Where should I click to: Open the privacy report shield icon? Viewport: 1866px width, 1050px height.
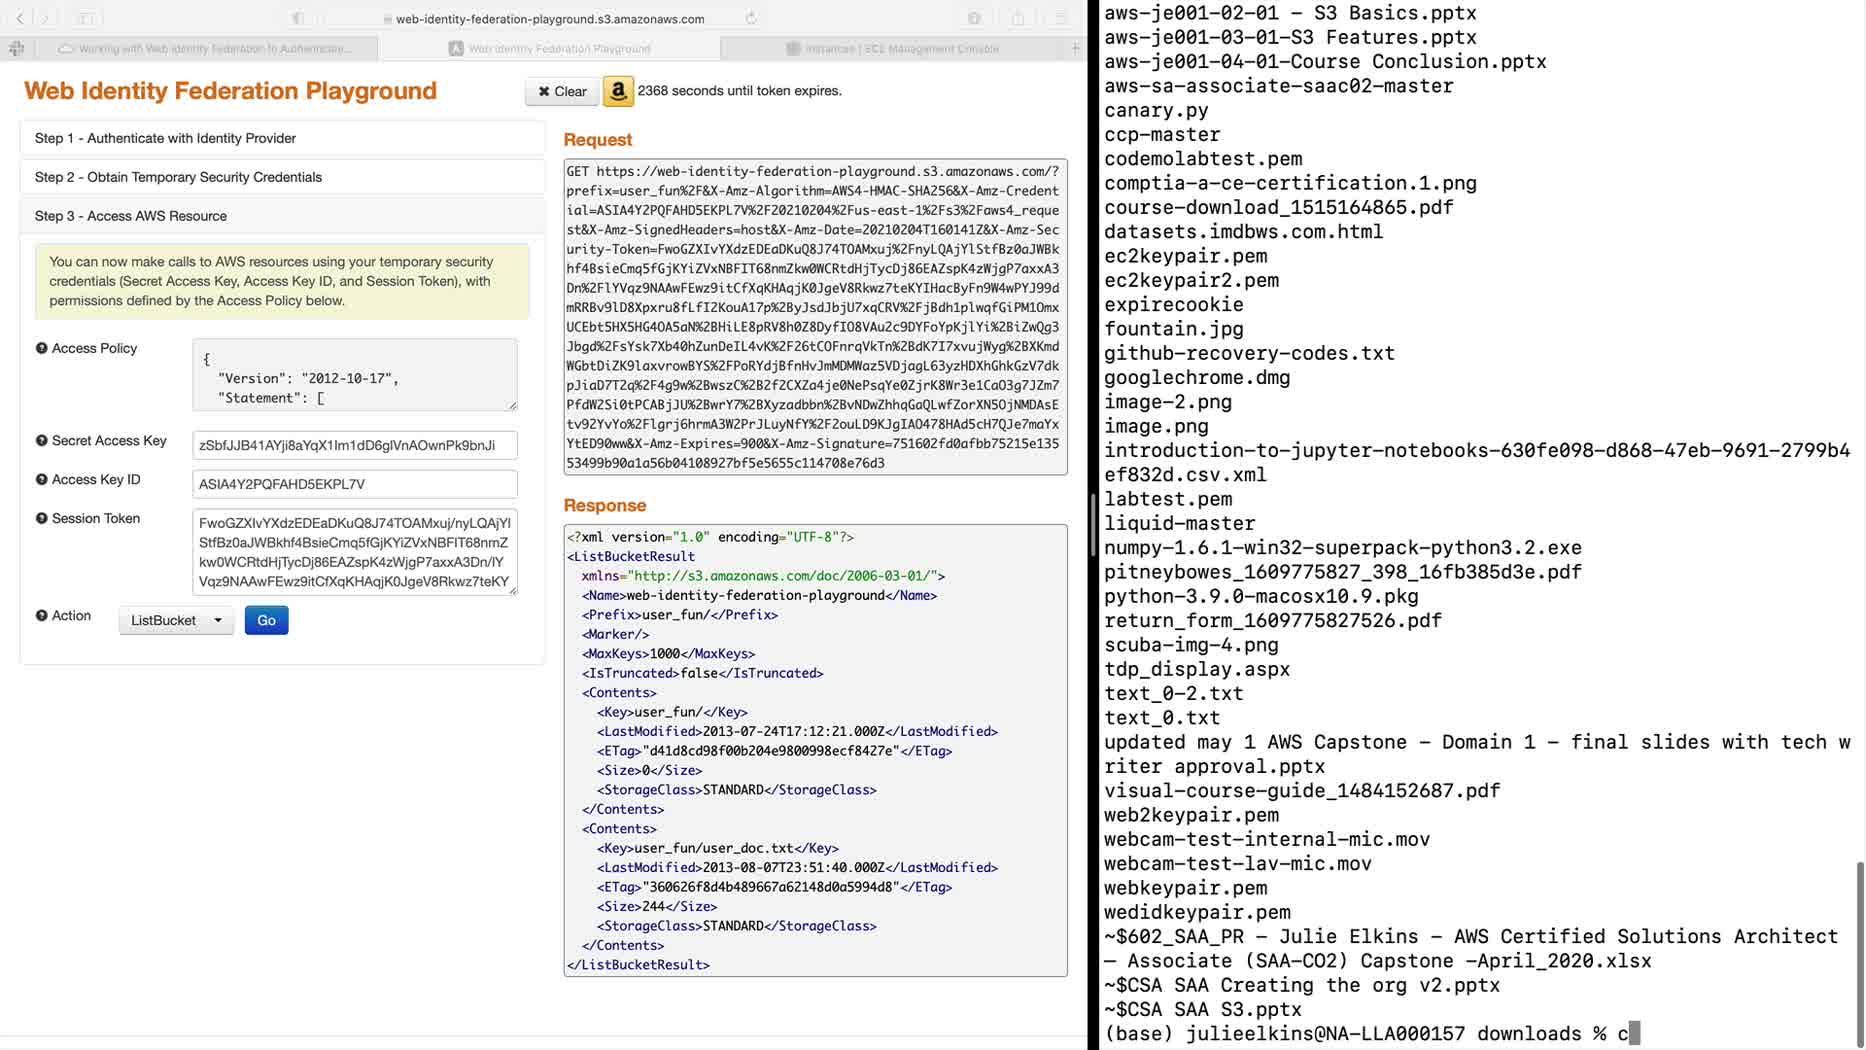tap(298, 18)
